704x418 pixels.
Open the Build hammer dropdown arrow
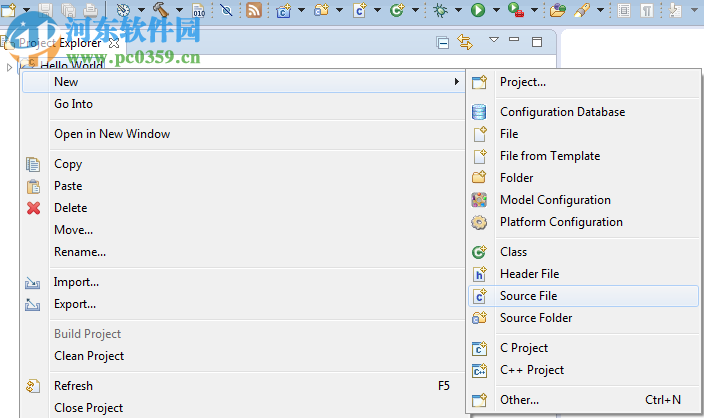pos(179,10)
